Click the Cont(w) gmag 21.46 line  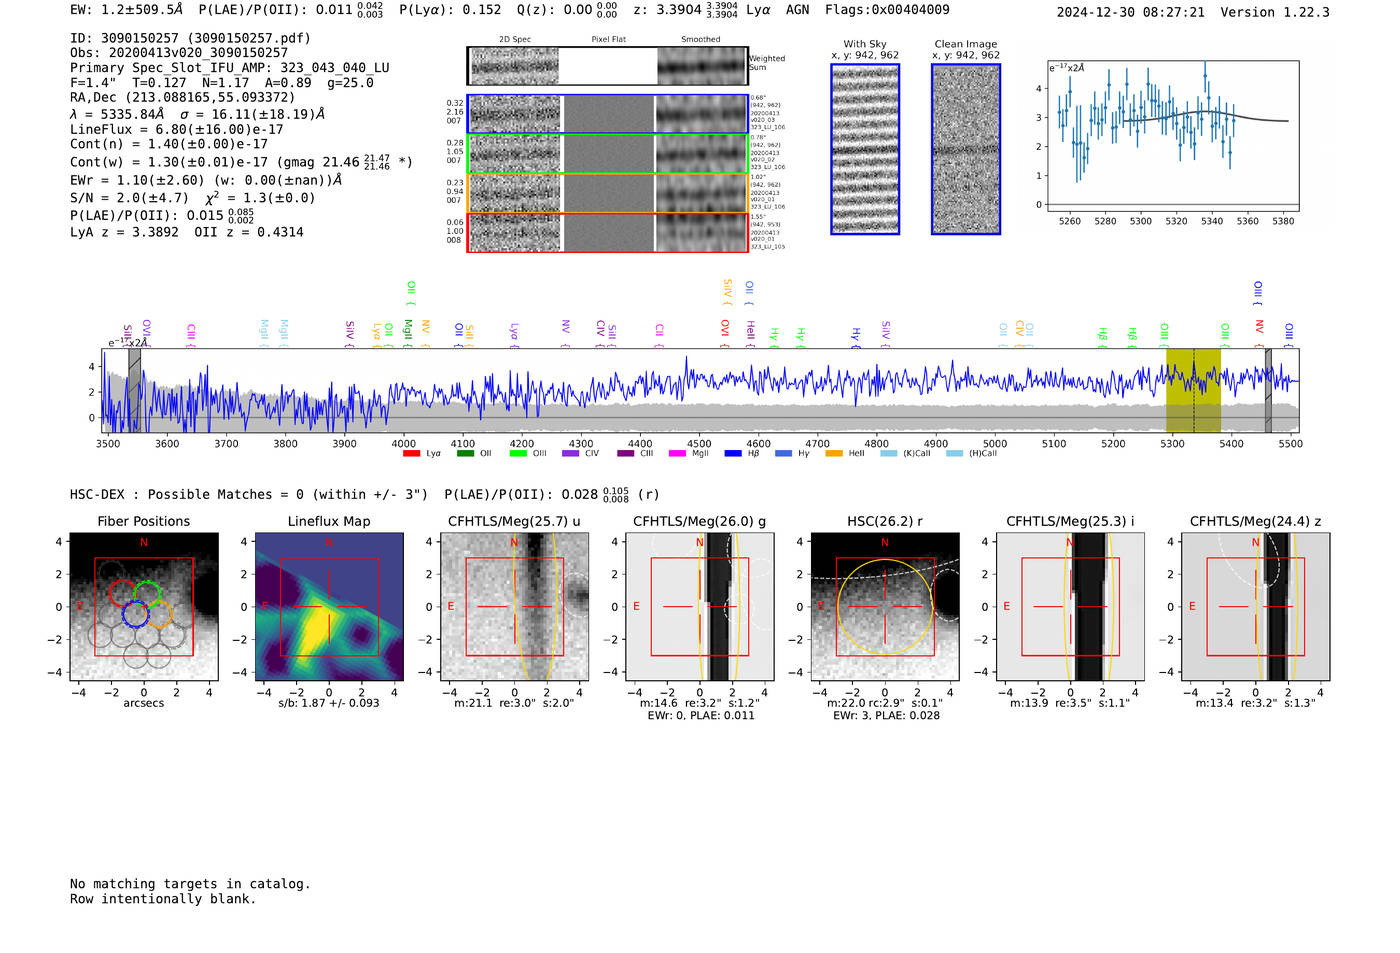point(241,161)
